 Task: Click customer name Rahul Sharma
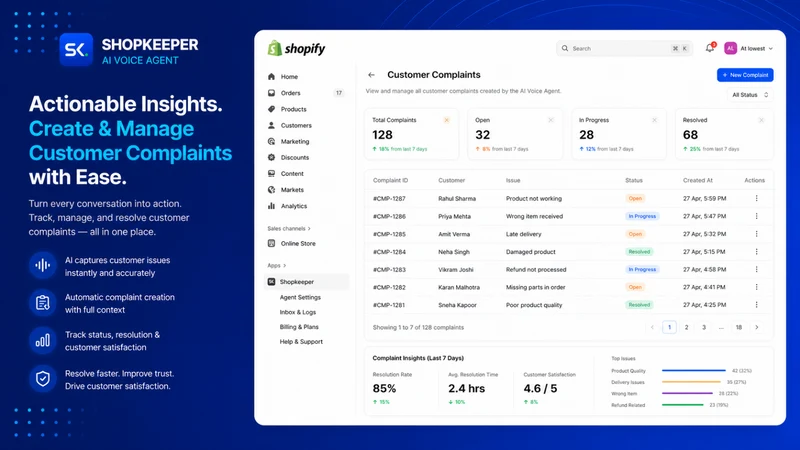point(457,198)
